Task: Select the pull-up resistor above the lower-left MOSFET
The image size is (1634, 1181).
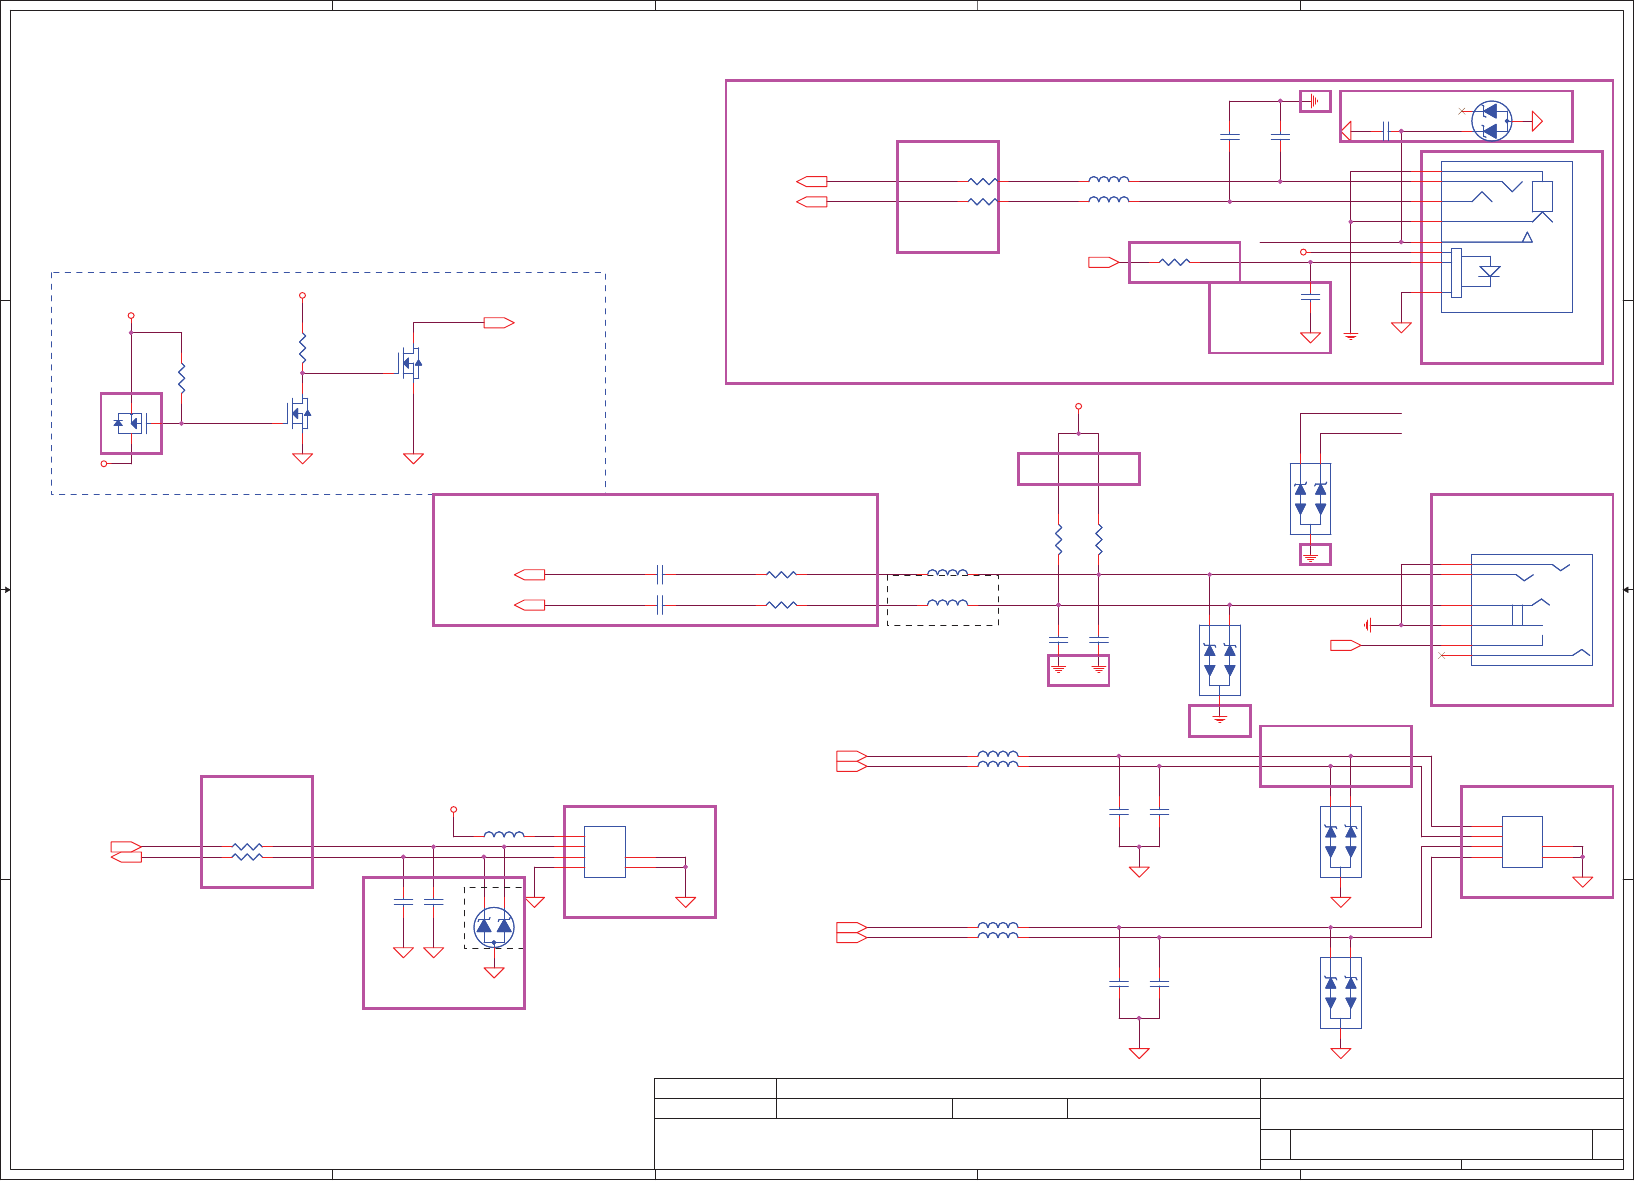Action: [x=302, y=350]
